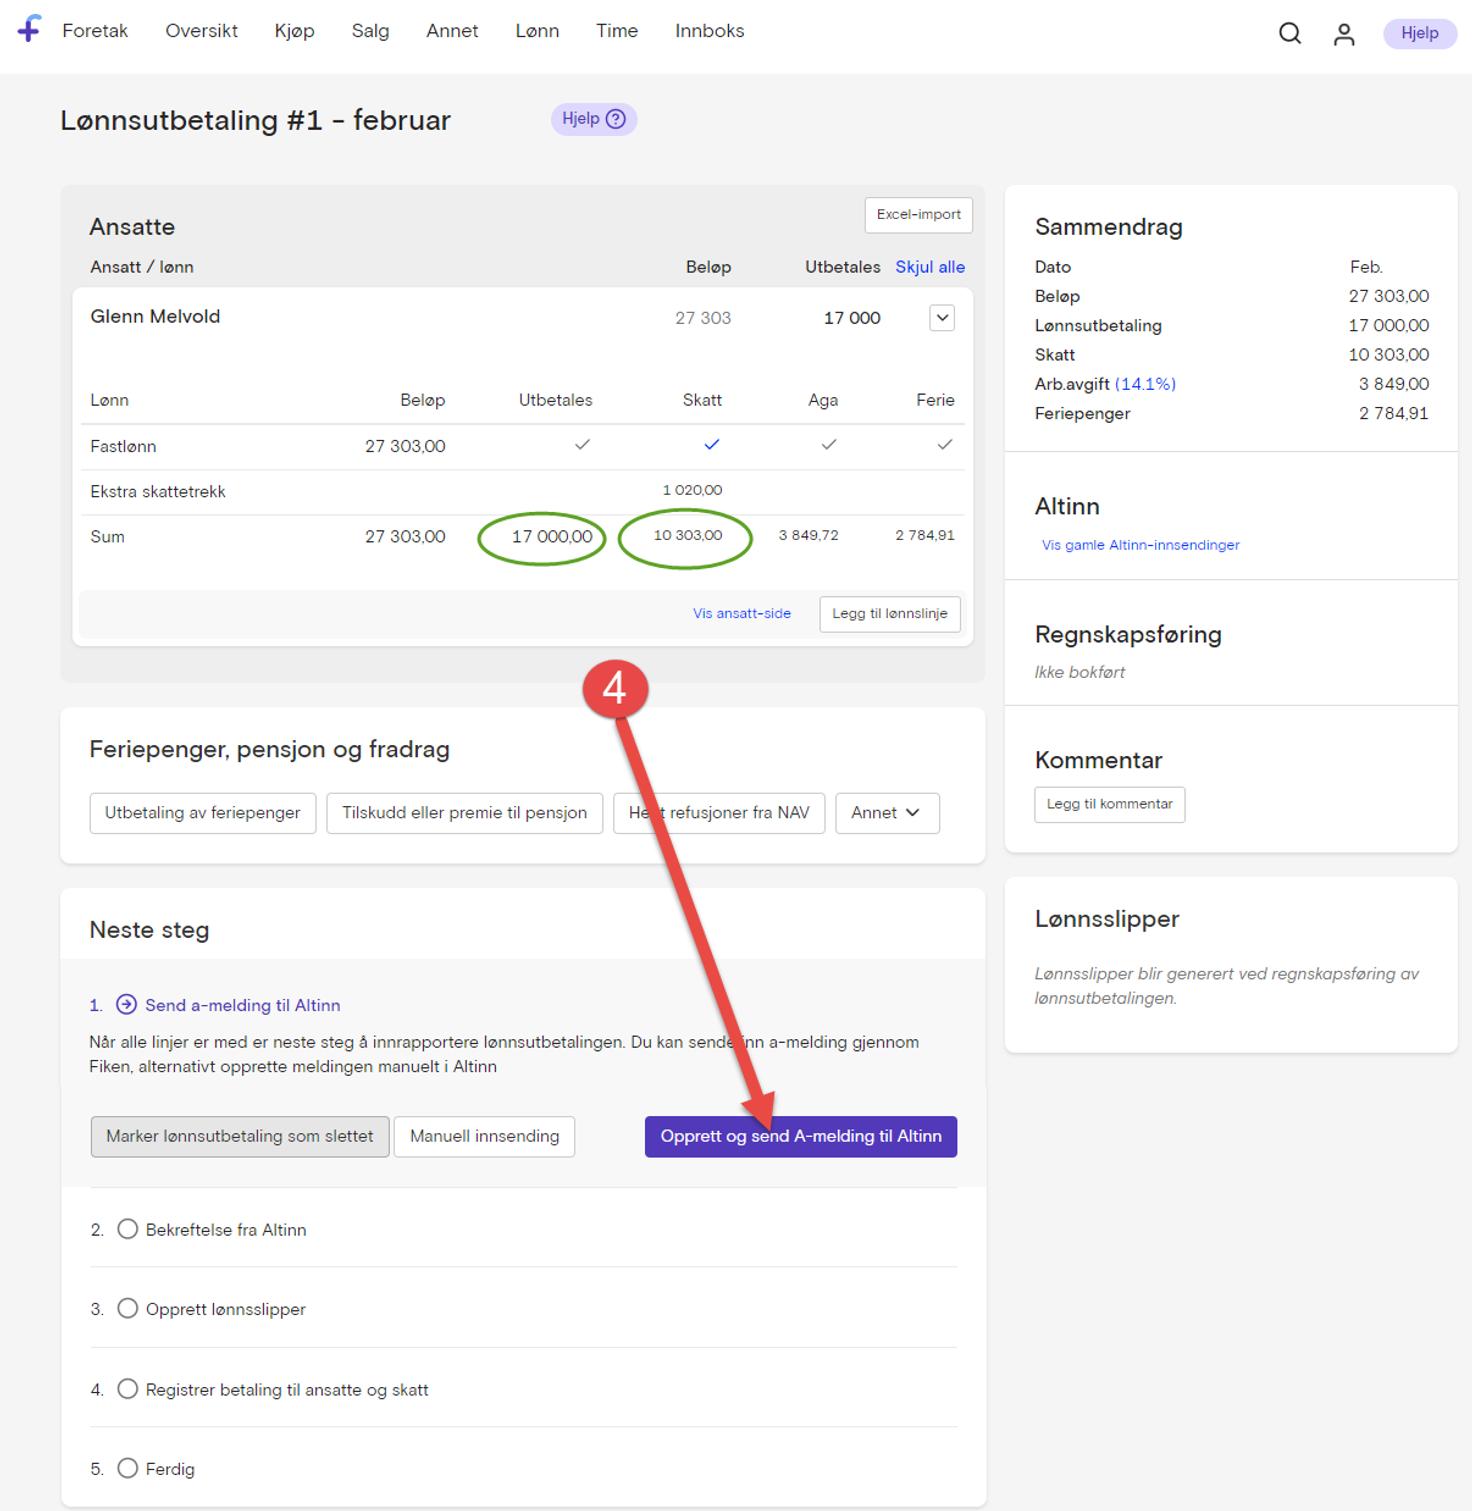Click Tilskudd eller premie til pensjon
This screenshot has height=1511, width=1472.
(465, 813)
